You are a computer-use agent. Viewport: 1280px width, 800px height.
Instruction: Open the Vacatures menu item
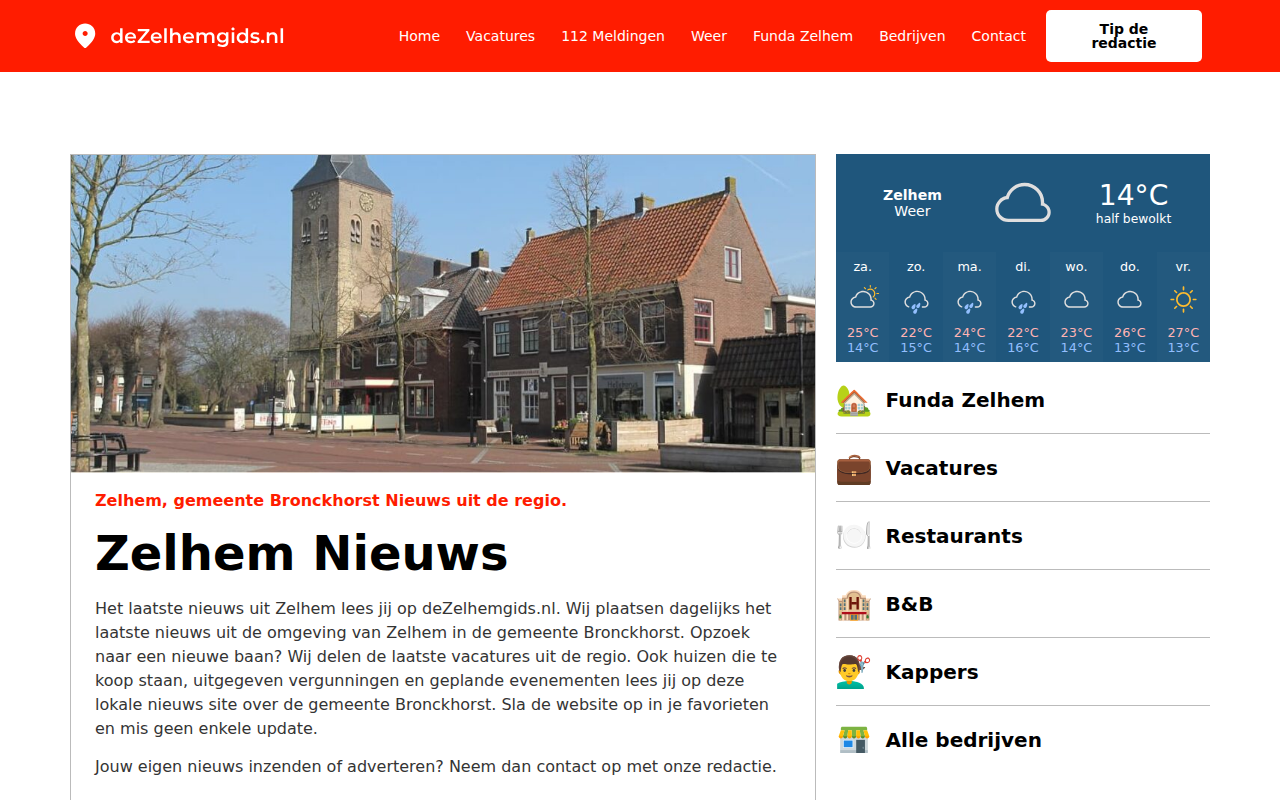[500, 36]
